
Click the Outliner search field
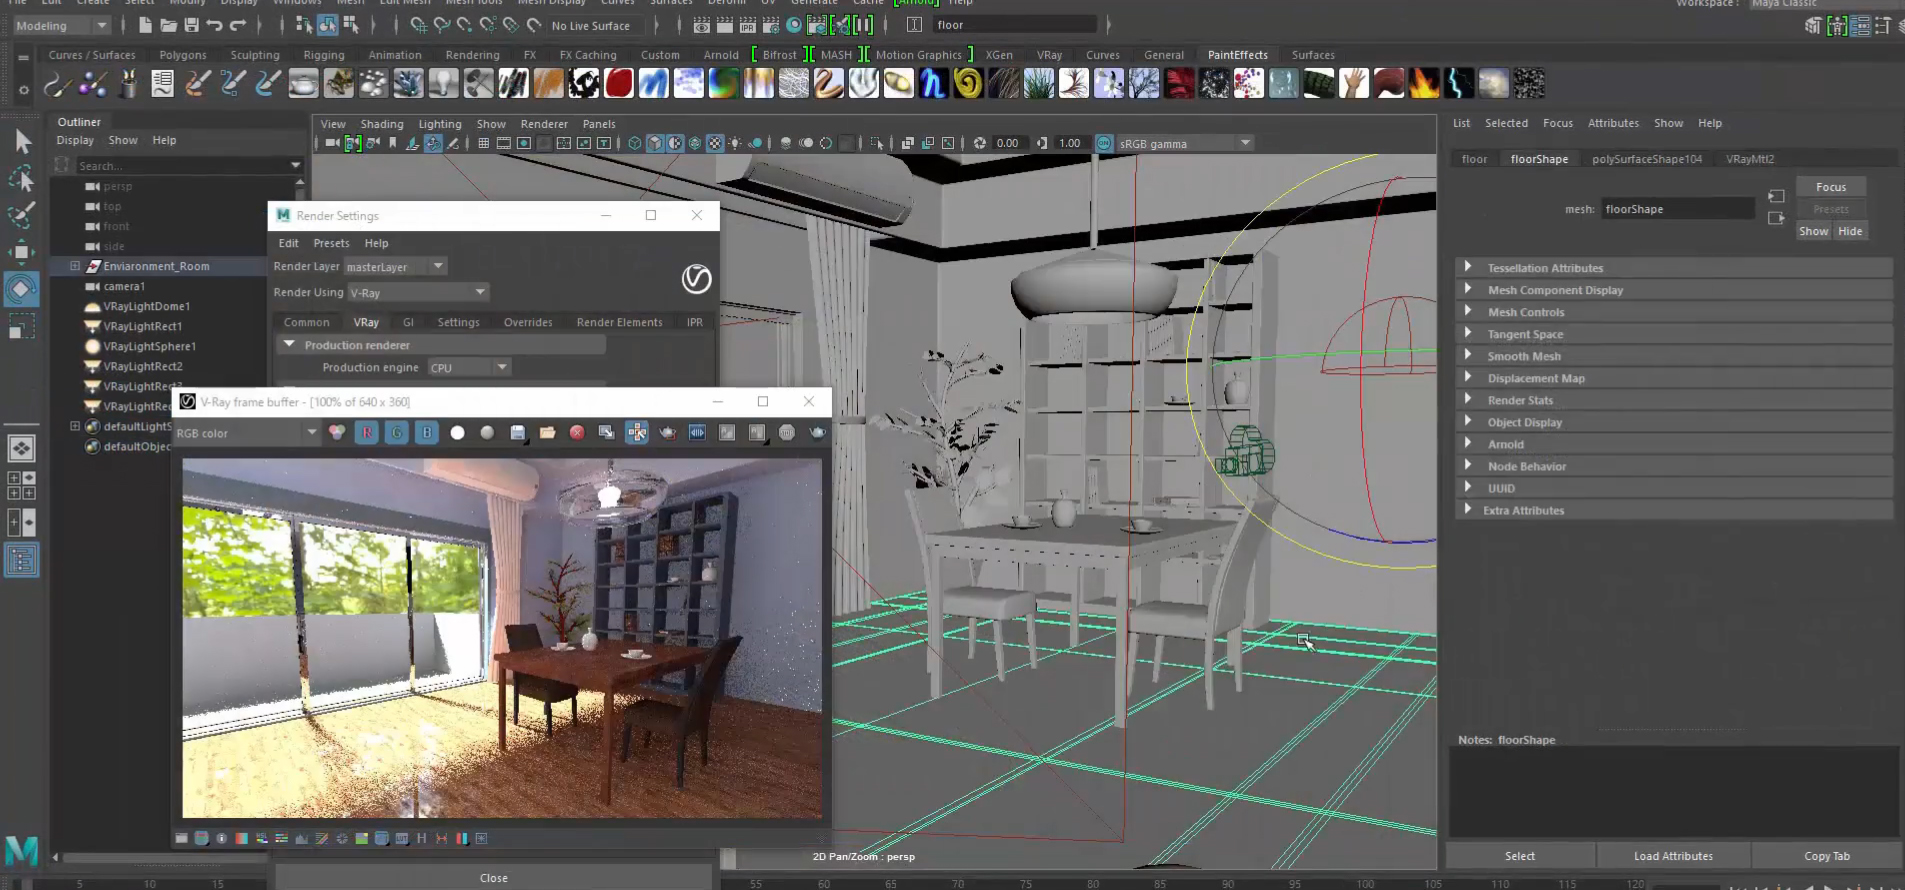pyautogui.click(x=180, y=165)
